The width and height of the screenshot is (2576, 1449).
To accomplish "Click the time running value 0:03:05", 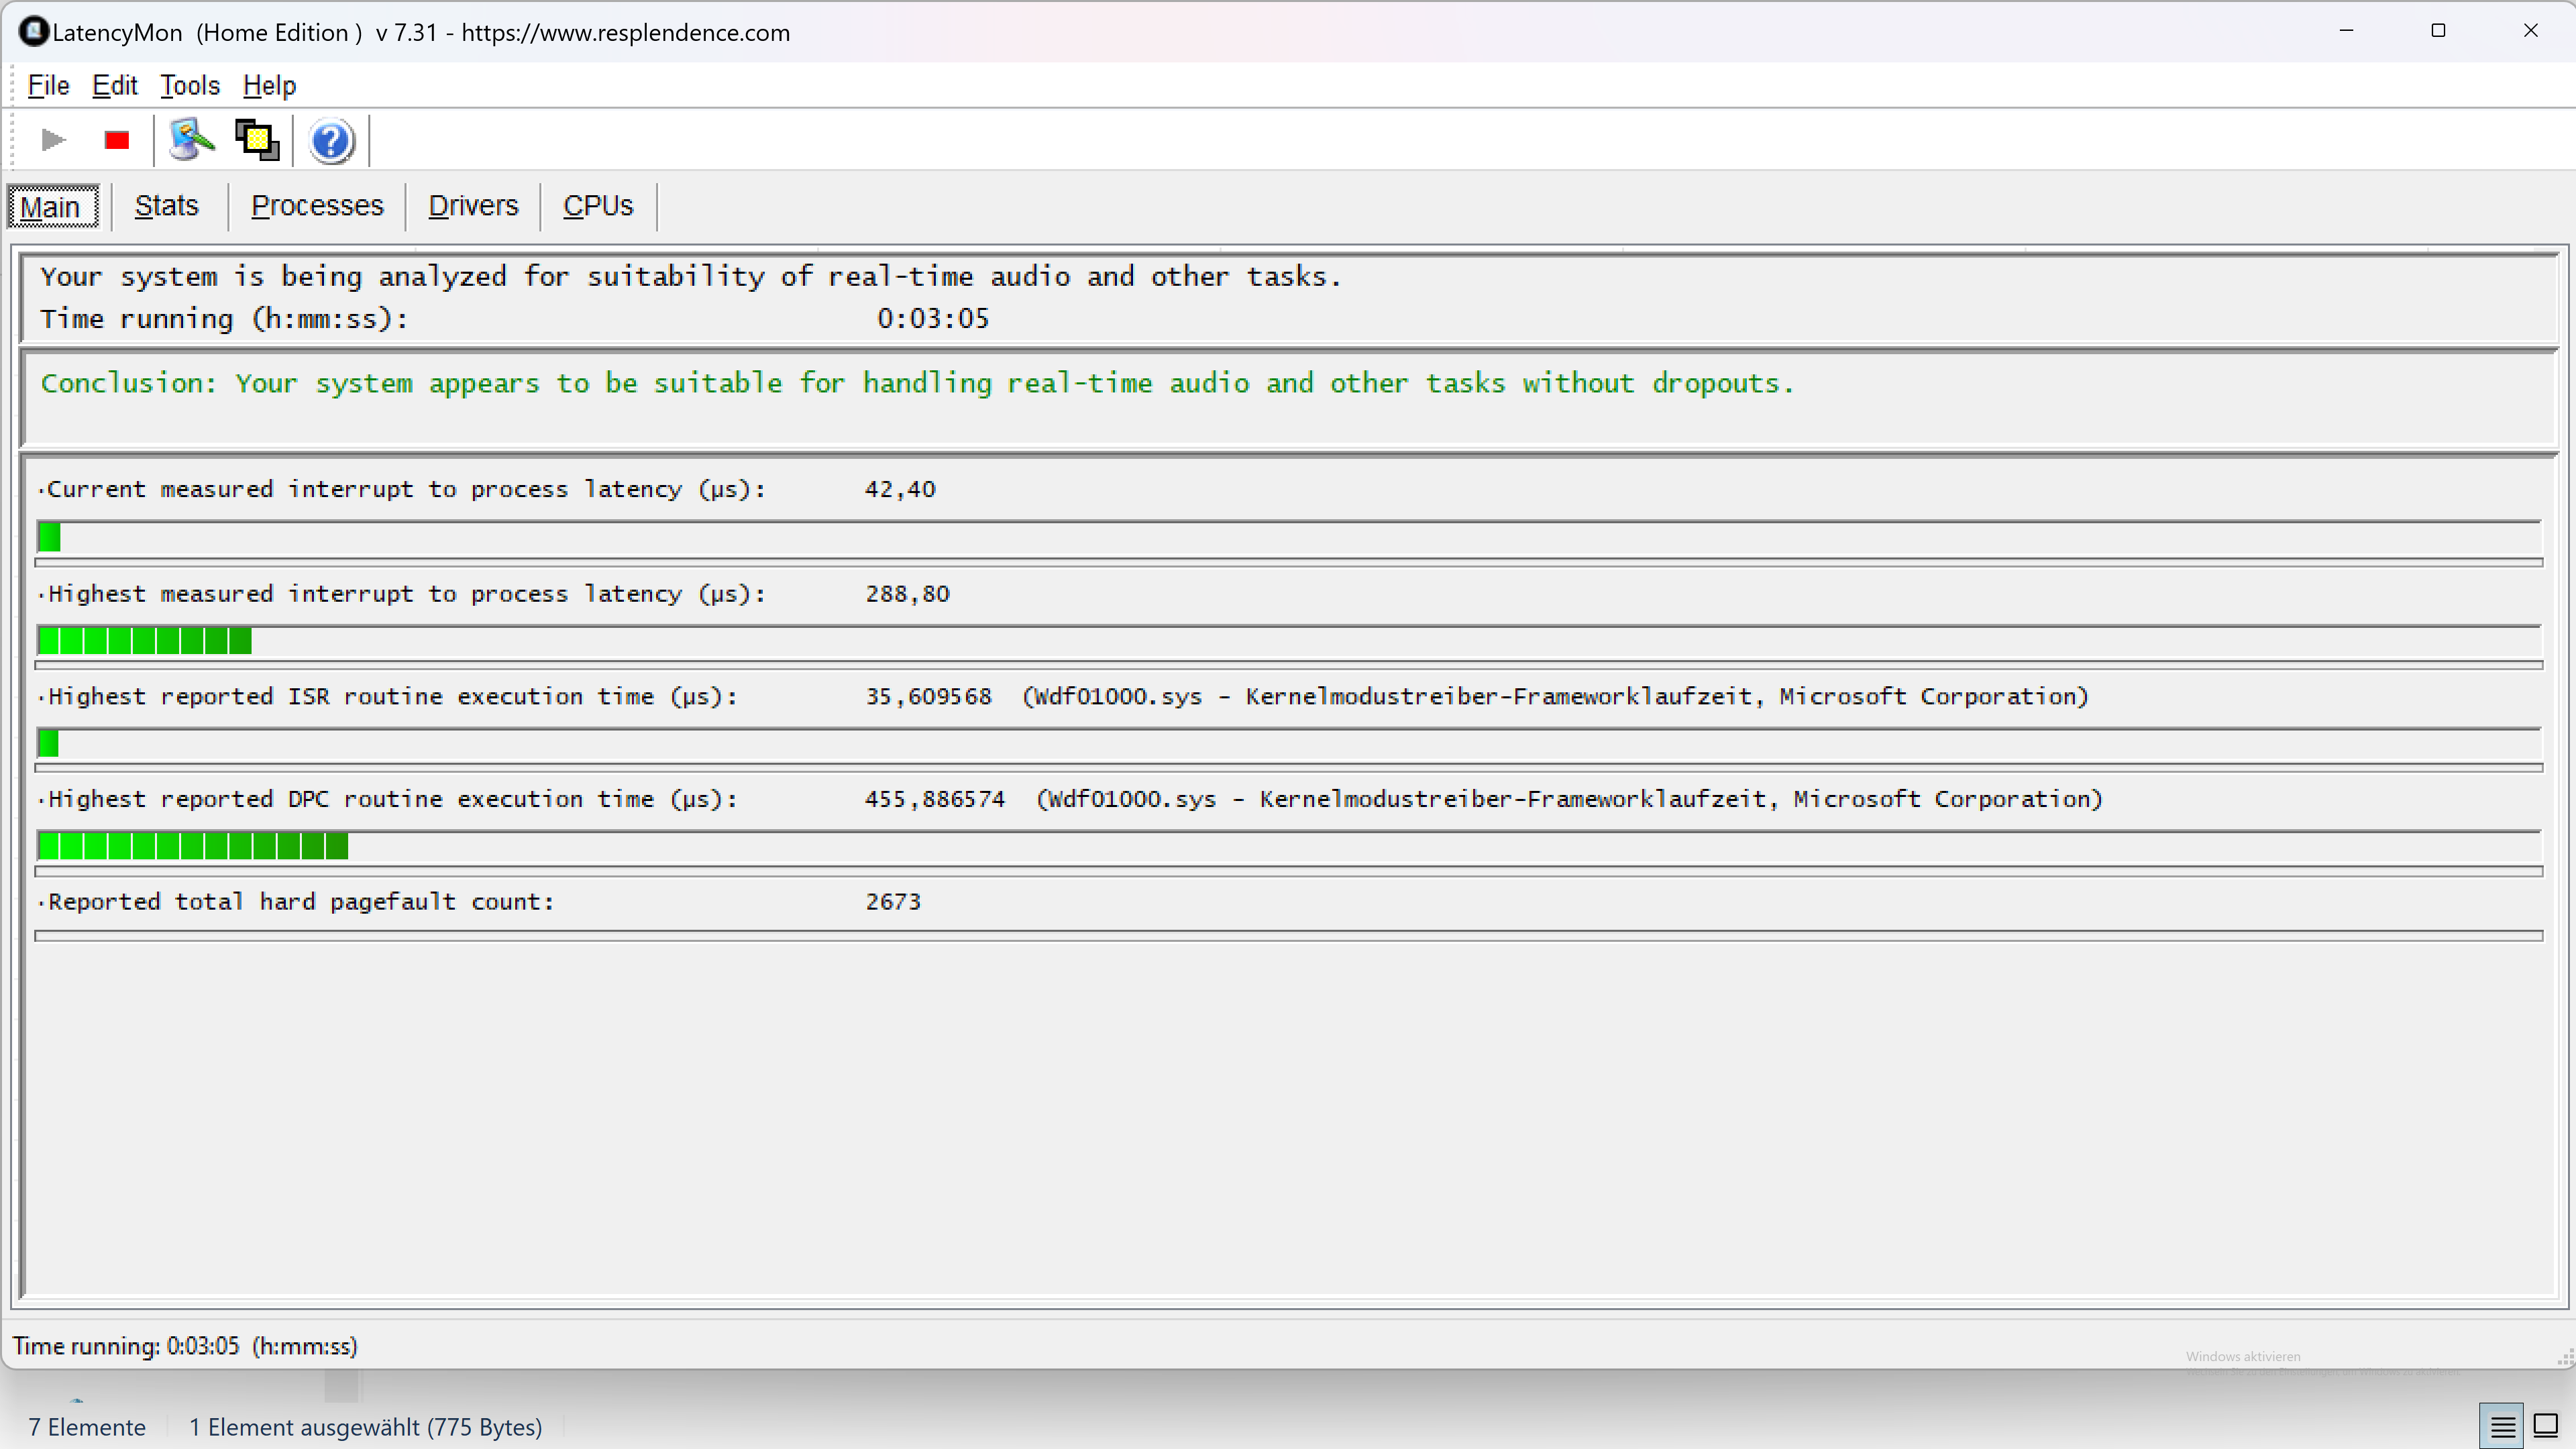I will (933, 319).
